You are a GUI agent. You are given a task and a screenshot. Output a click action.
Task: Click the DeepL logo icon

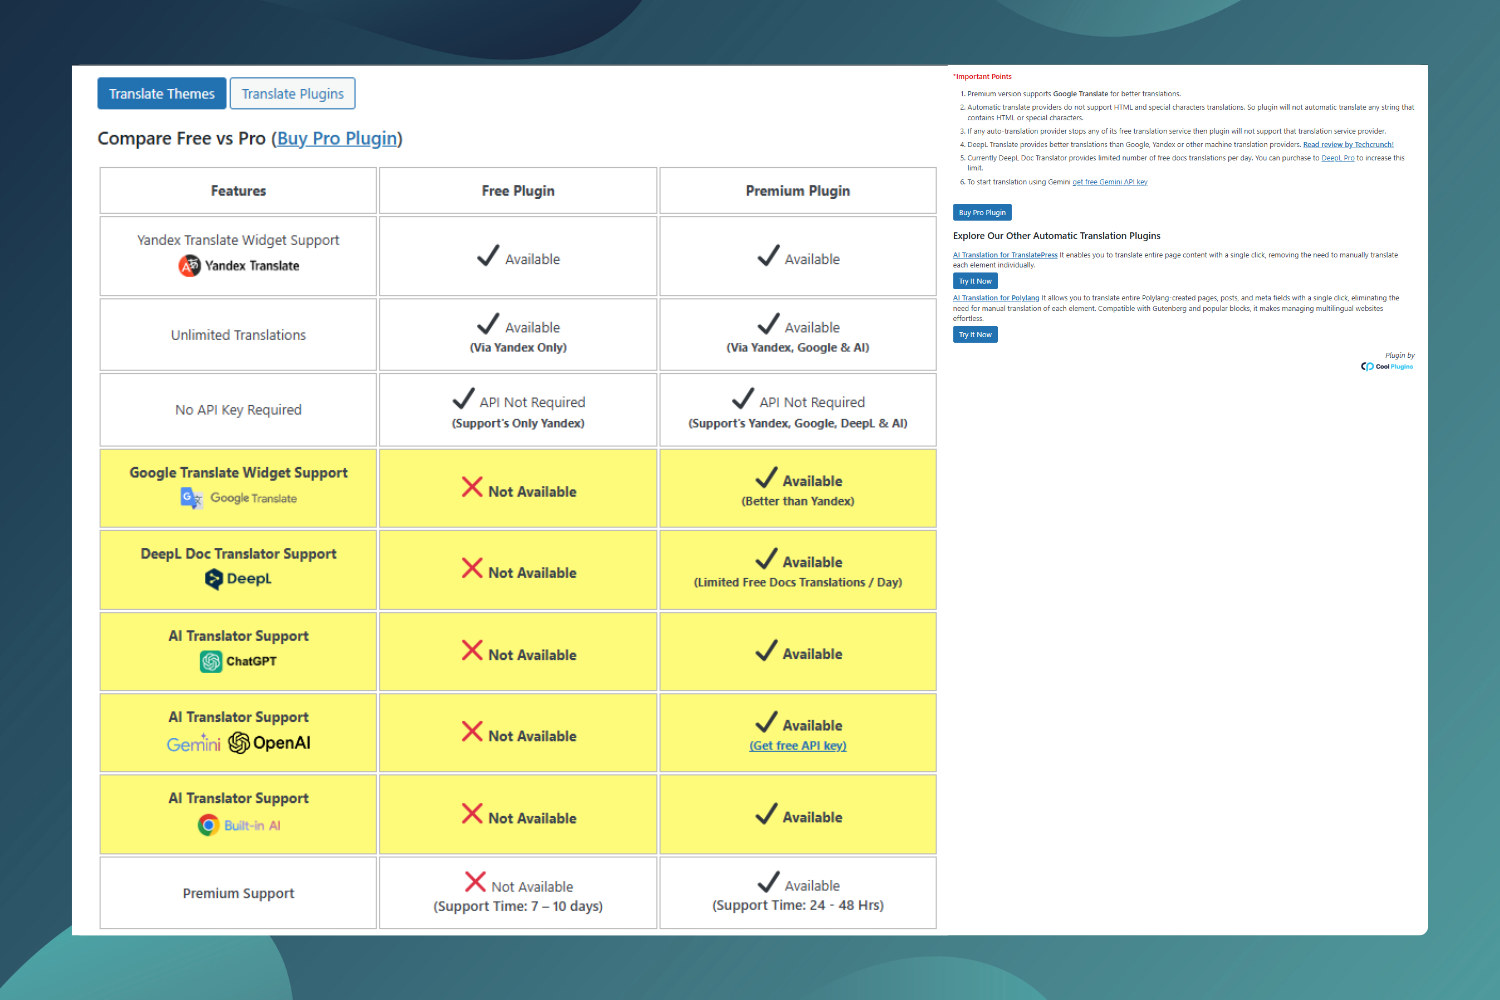pyautogui.click(x=213, y=579)
